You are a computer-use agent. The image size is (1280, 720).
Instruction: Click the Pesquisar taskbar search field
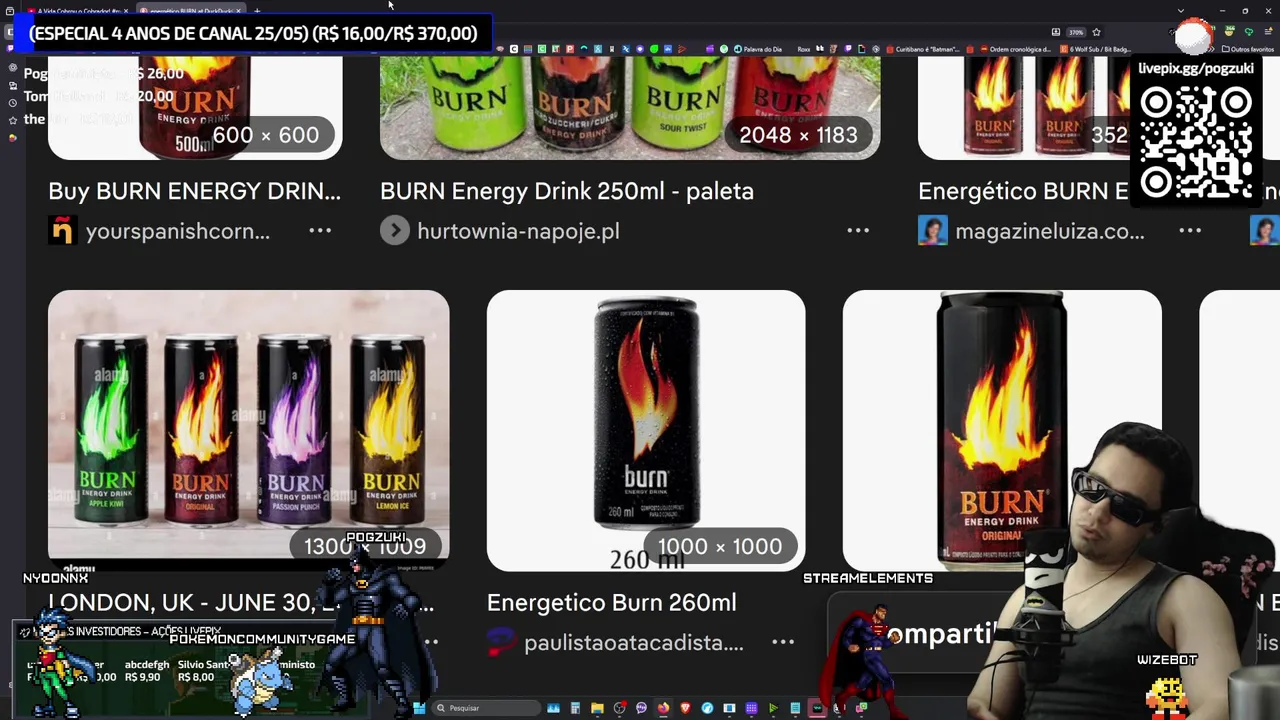point(486,708)
